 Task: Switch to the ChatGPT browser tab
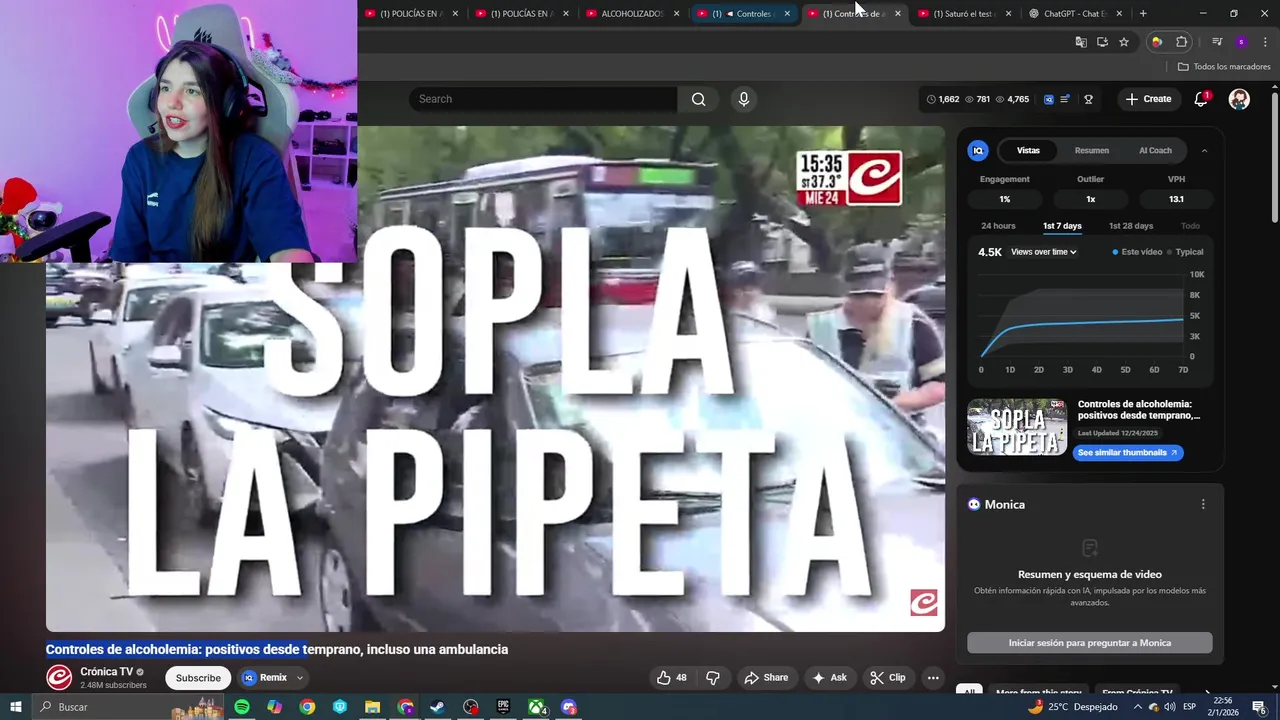pyautogui.click(x=1078, y=14)
